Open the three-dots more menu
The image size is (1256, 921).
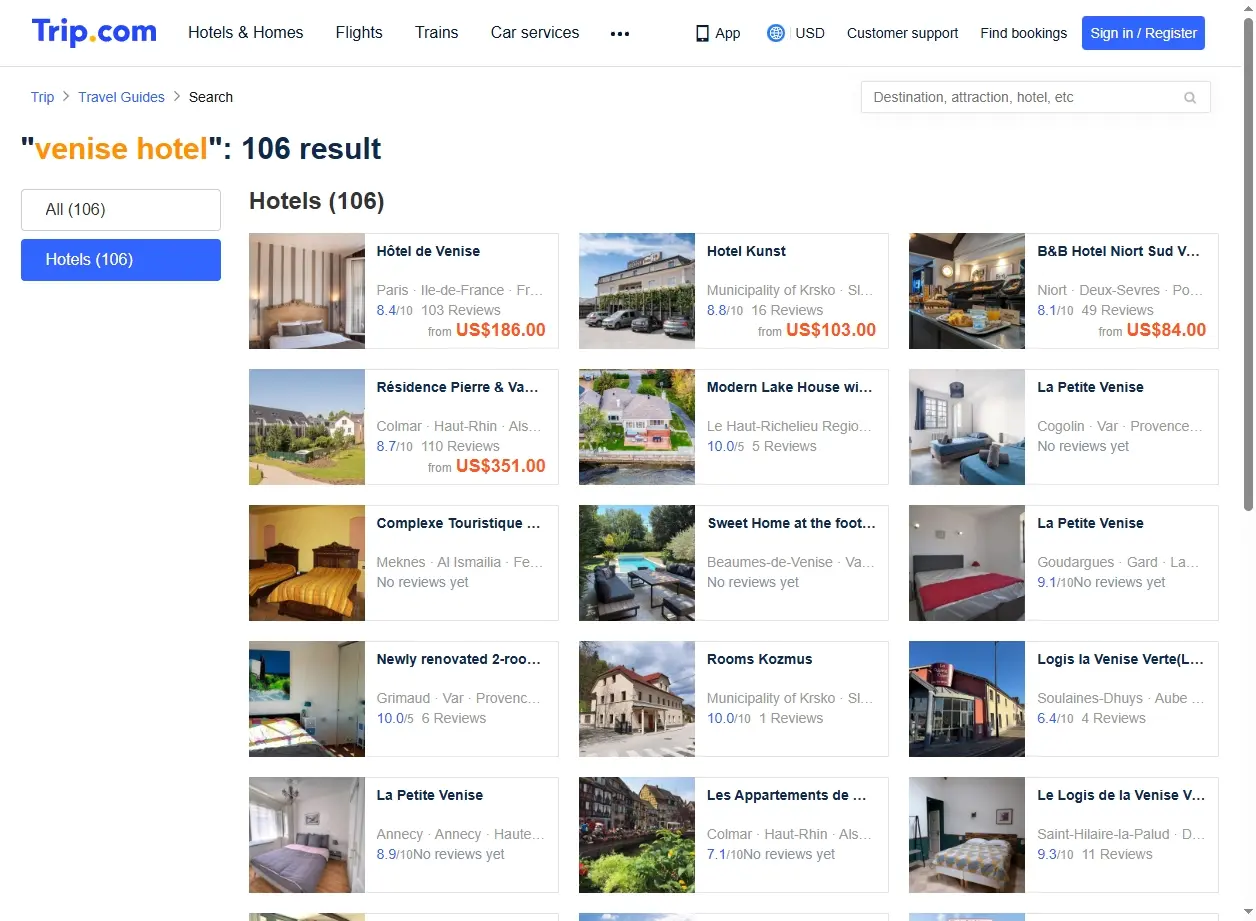point(620,33)
